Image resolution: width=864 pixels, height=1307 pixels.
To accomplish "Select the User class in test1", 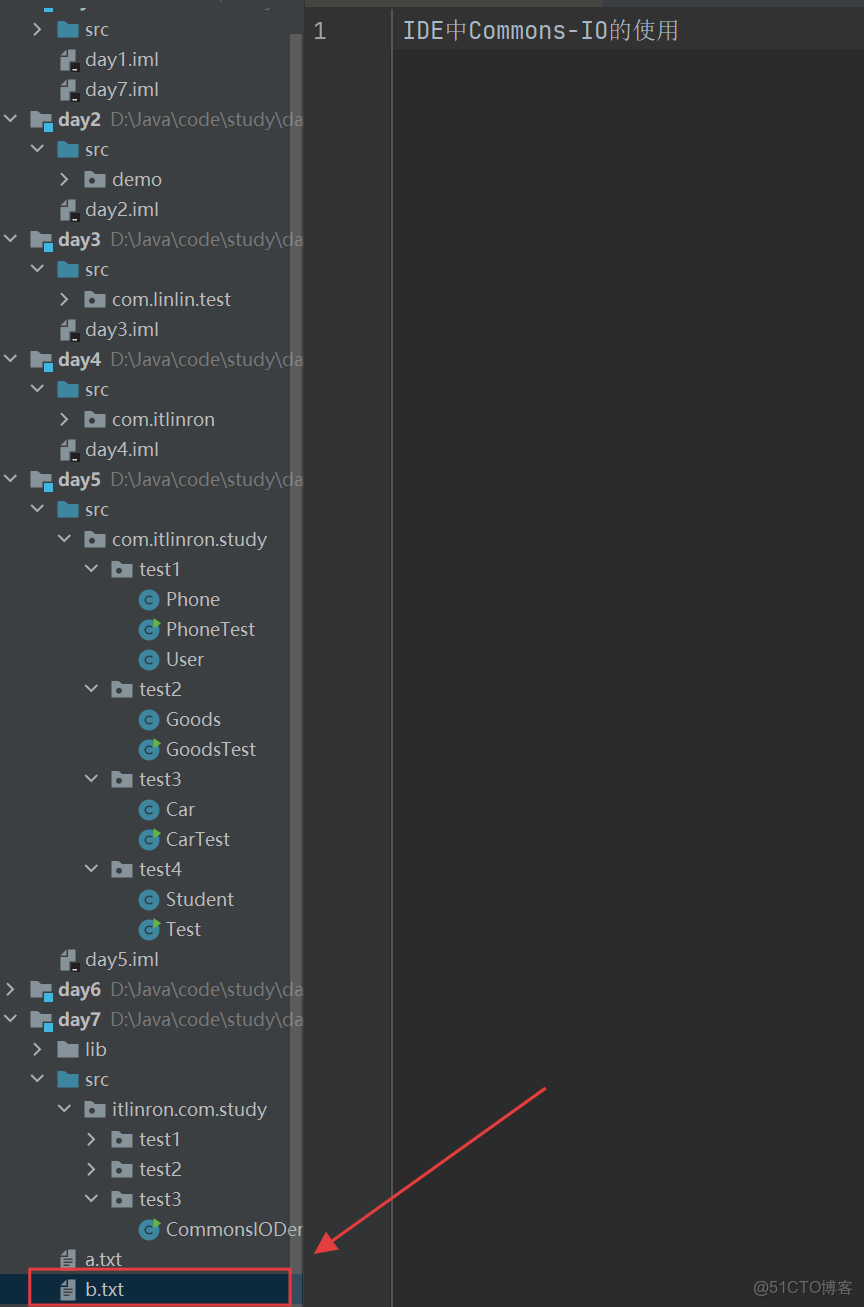I will pos(185,659).
